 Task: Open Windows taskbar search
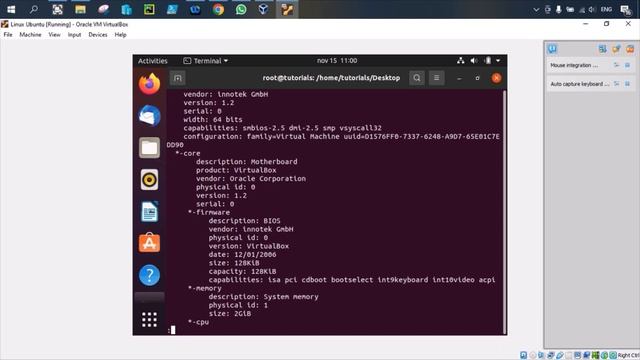tap(34, 9)
